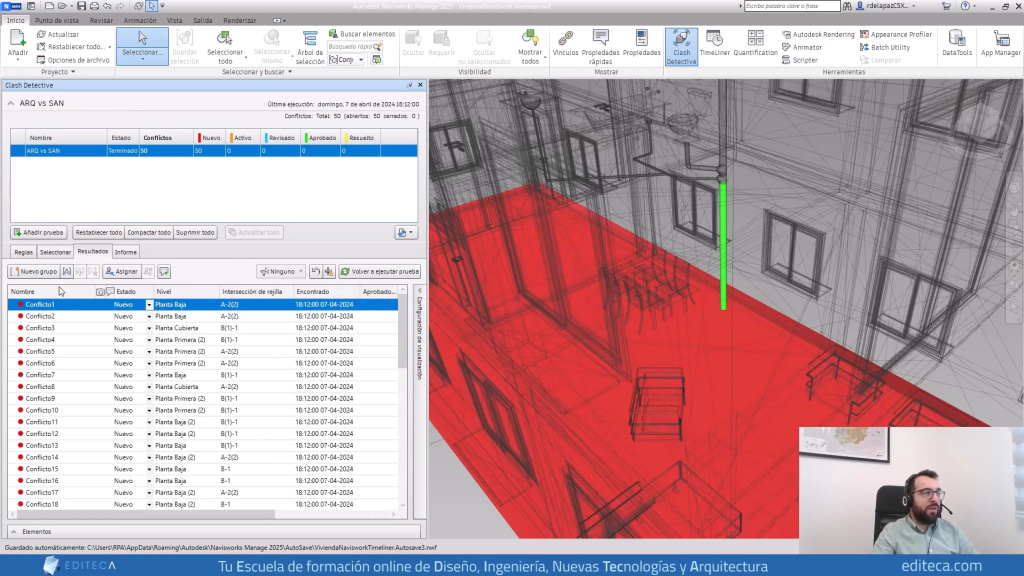Click Buscar elementos
Image resolution: width=1024 pixels, height=576 pixels.
click(x=362, y=34)
